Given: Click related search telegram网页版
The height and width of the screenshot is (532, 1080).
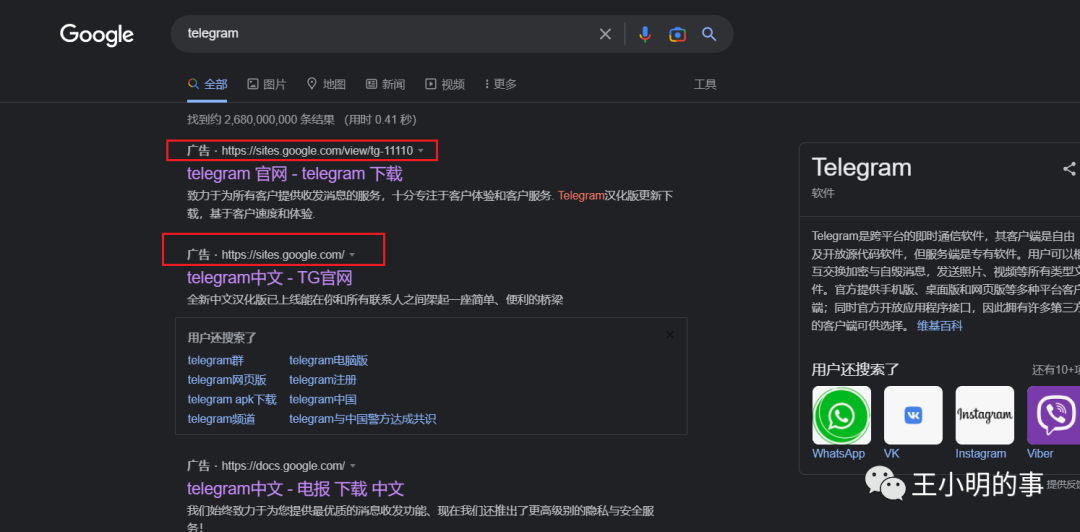Looking at the screenshot, I should tap(227, 380).
